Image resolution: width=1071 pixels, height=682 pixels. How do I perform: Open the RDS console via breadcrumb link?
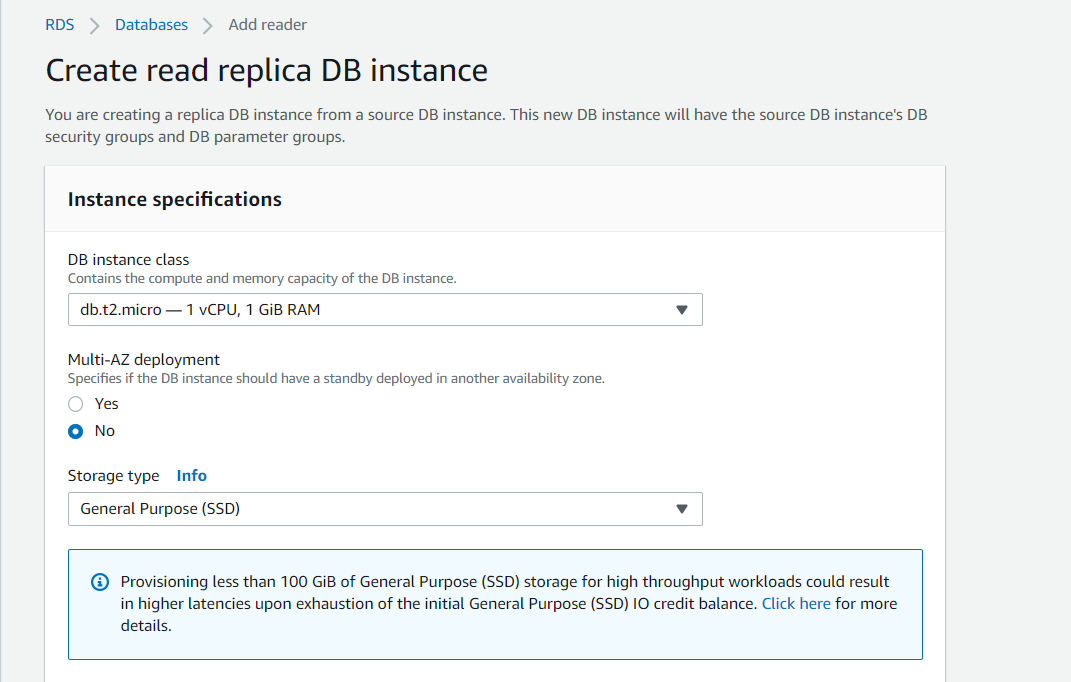(x=59, y=24)
